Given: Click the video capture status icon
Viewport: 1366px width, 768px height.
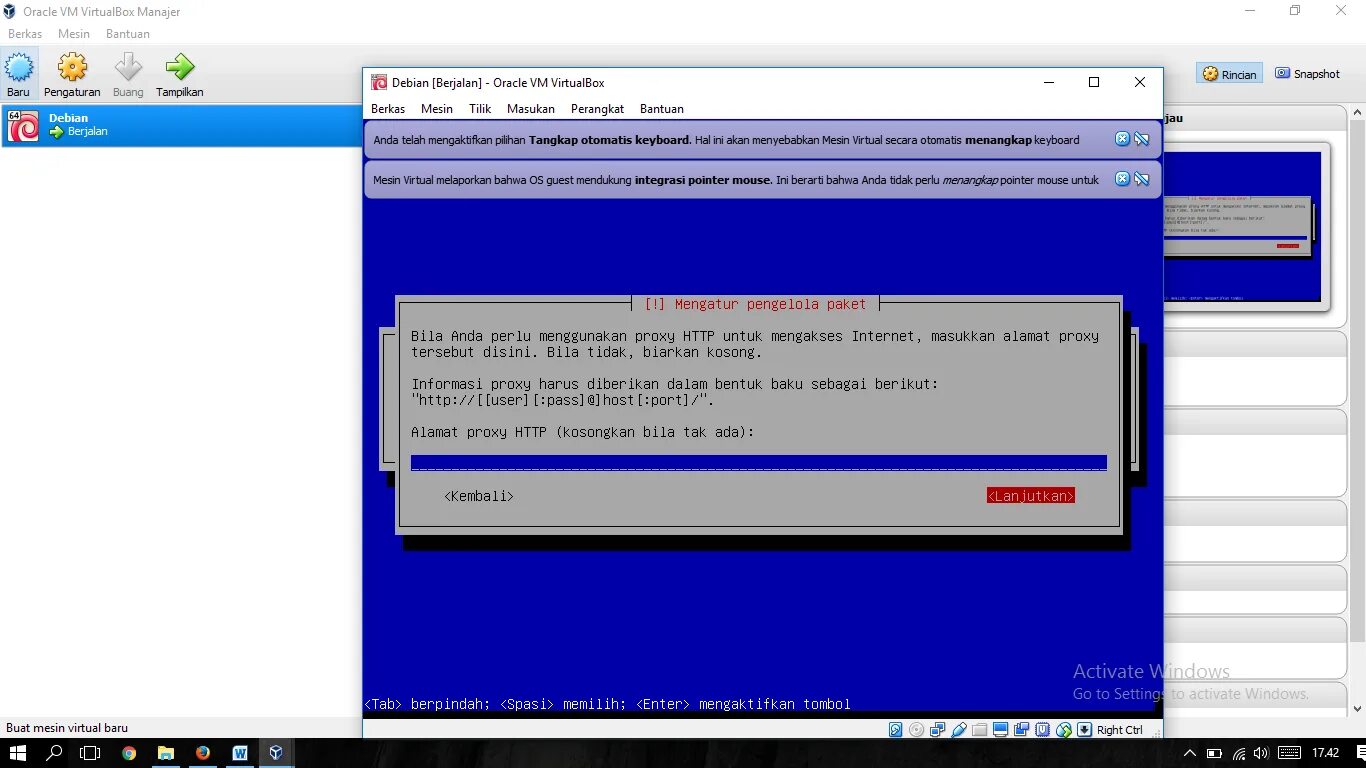Looking at the screenshot, I should click(1021, 730).
